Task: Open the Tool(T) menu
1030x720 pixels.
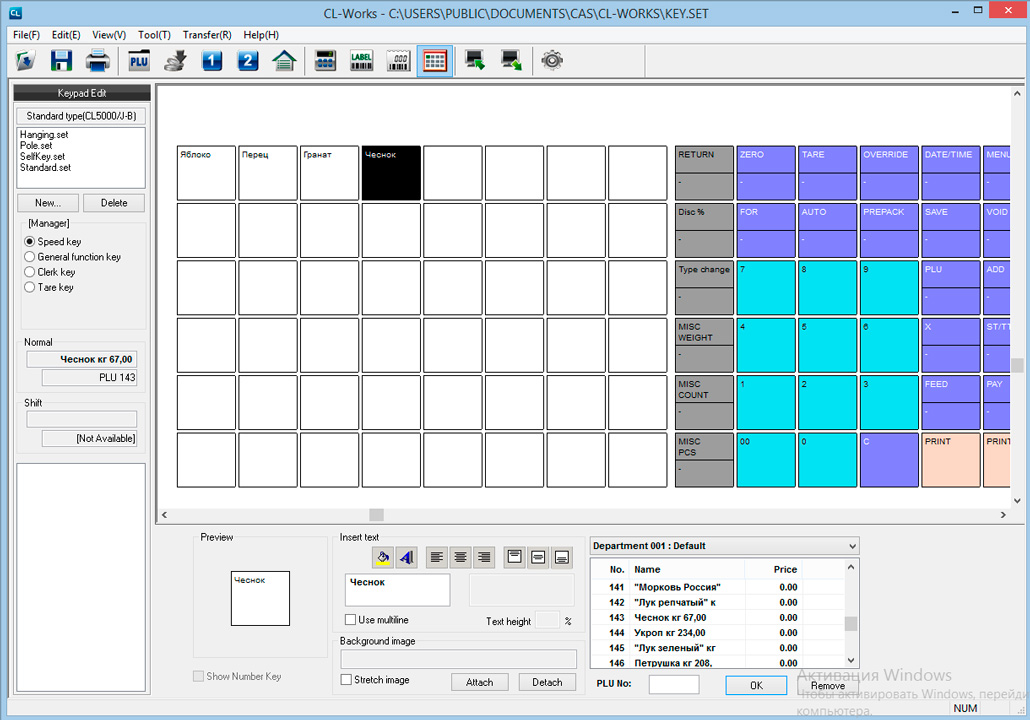Action: 154,34
